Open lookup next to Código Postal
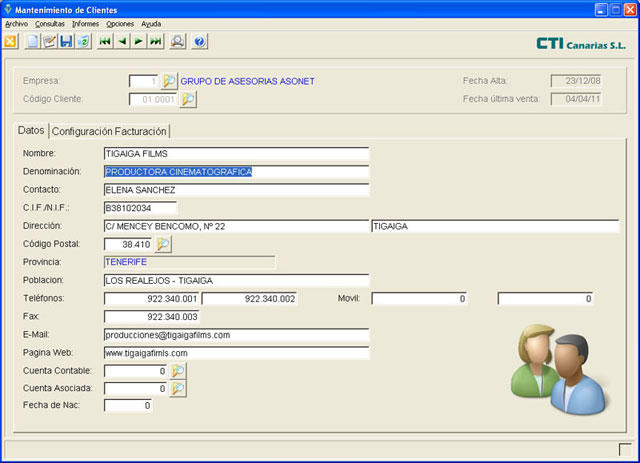This screenshot has height=463, width=640. pyautogui.click(x=164, y=244)
